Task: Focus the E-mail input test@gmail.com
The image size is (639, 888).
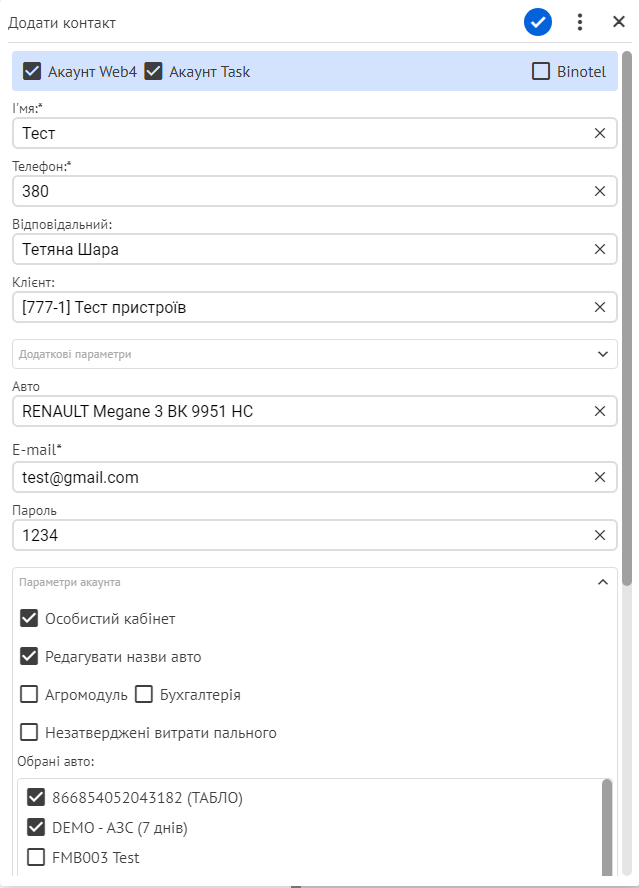Action: tap(306, 477)
